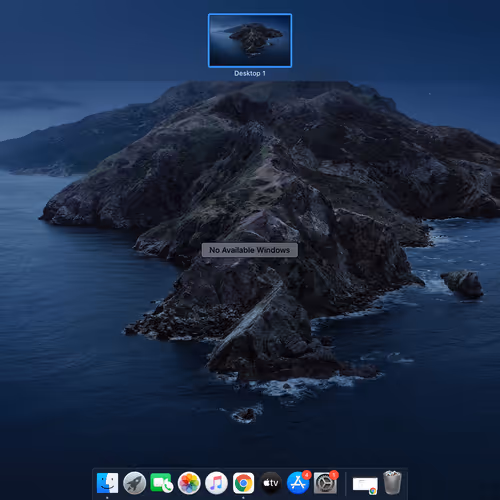Open Google Chrome in the Dock
Image resolution: width=500 pixels, height=500 pixels.
[x=243, y=483]
